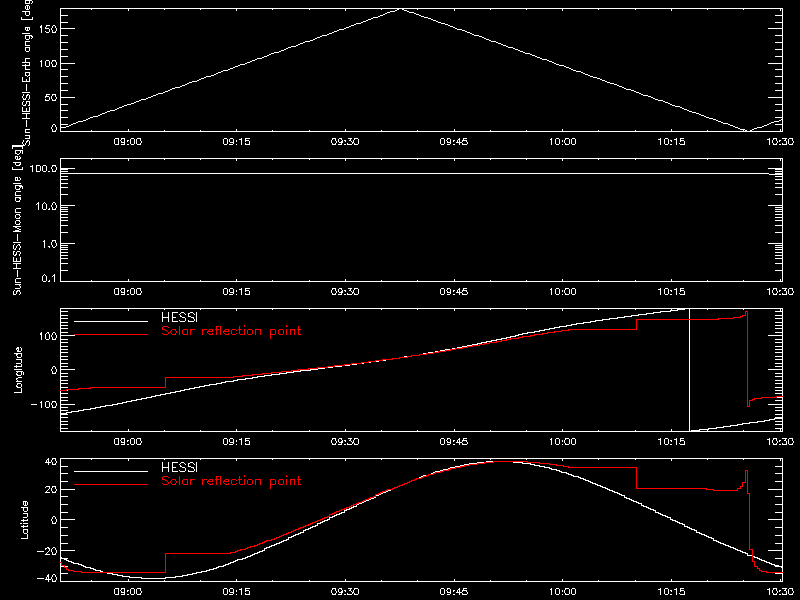Screen dimensions: 800x600
Task: Click the vertical white wrap line in Longitude plot
Action: 689,370
